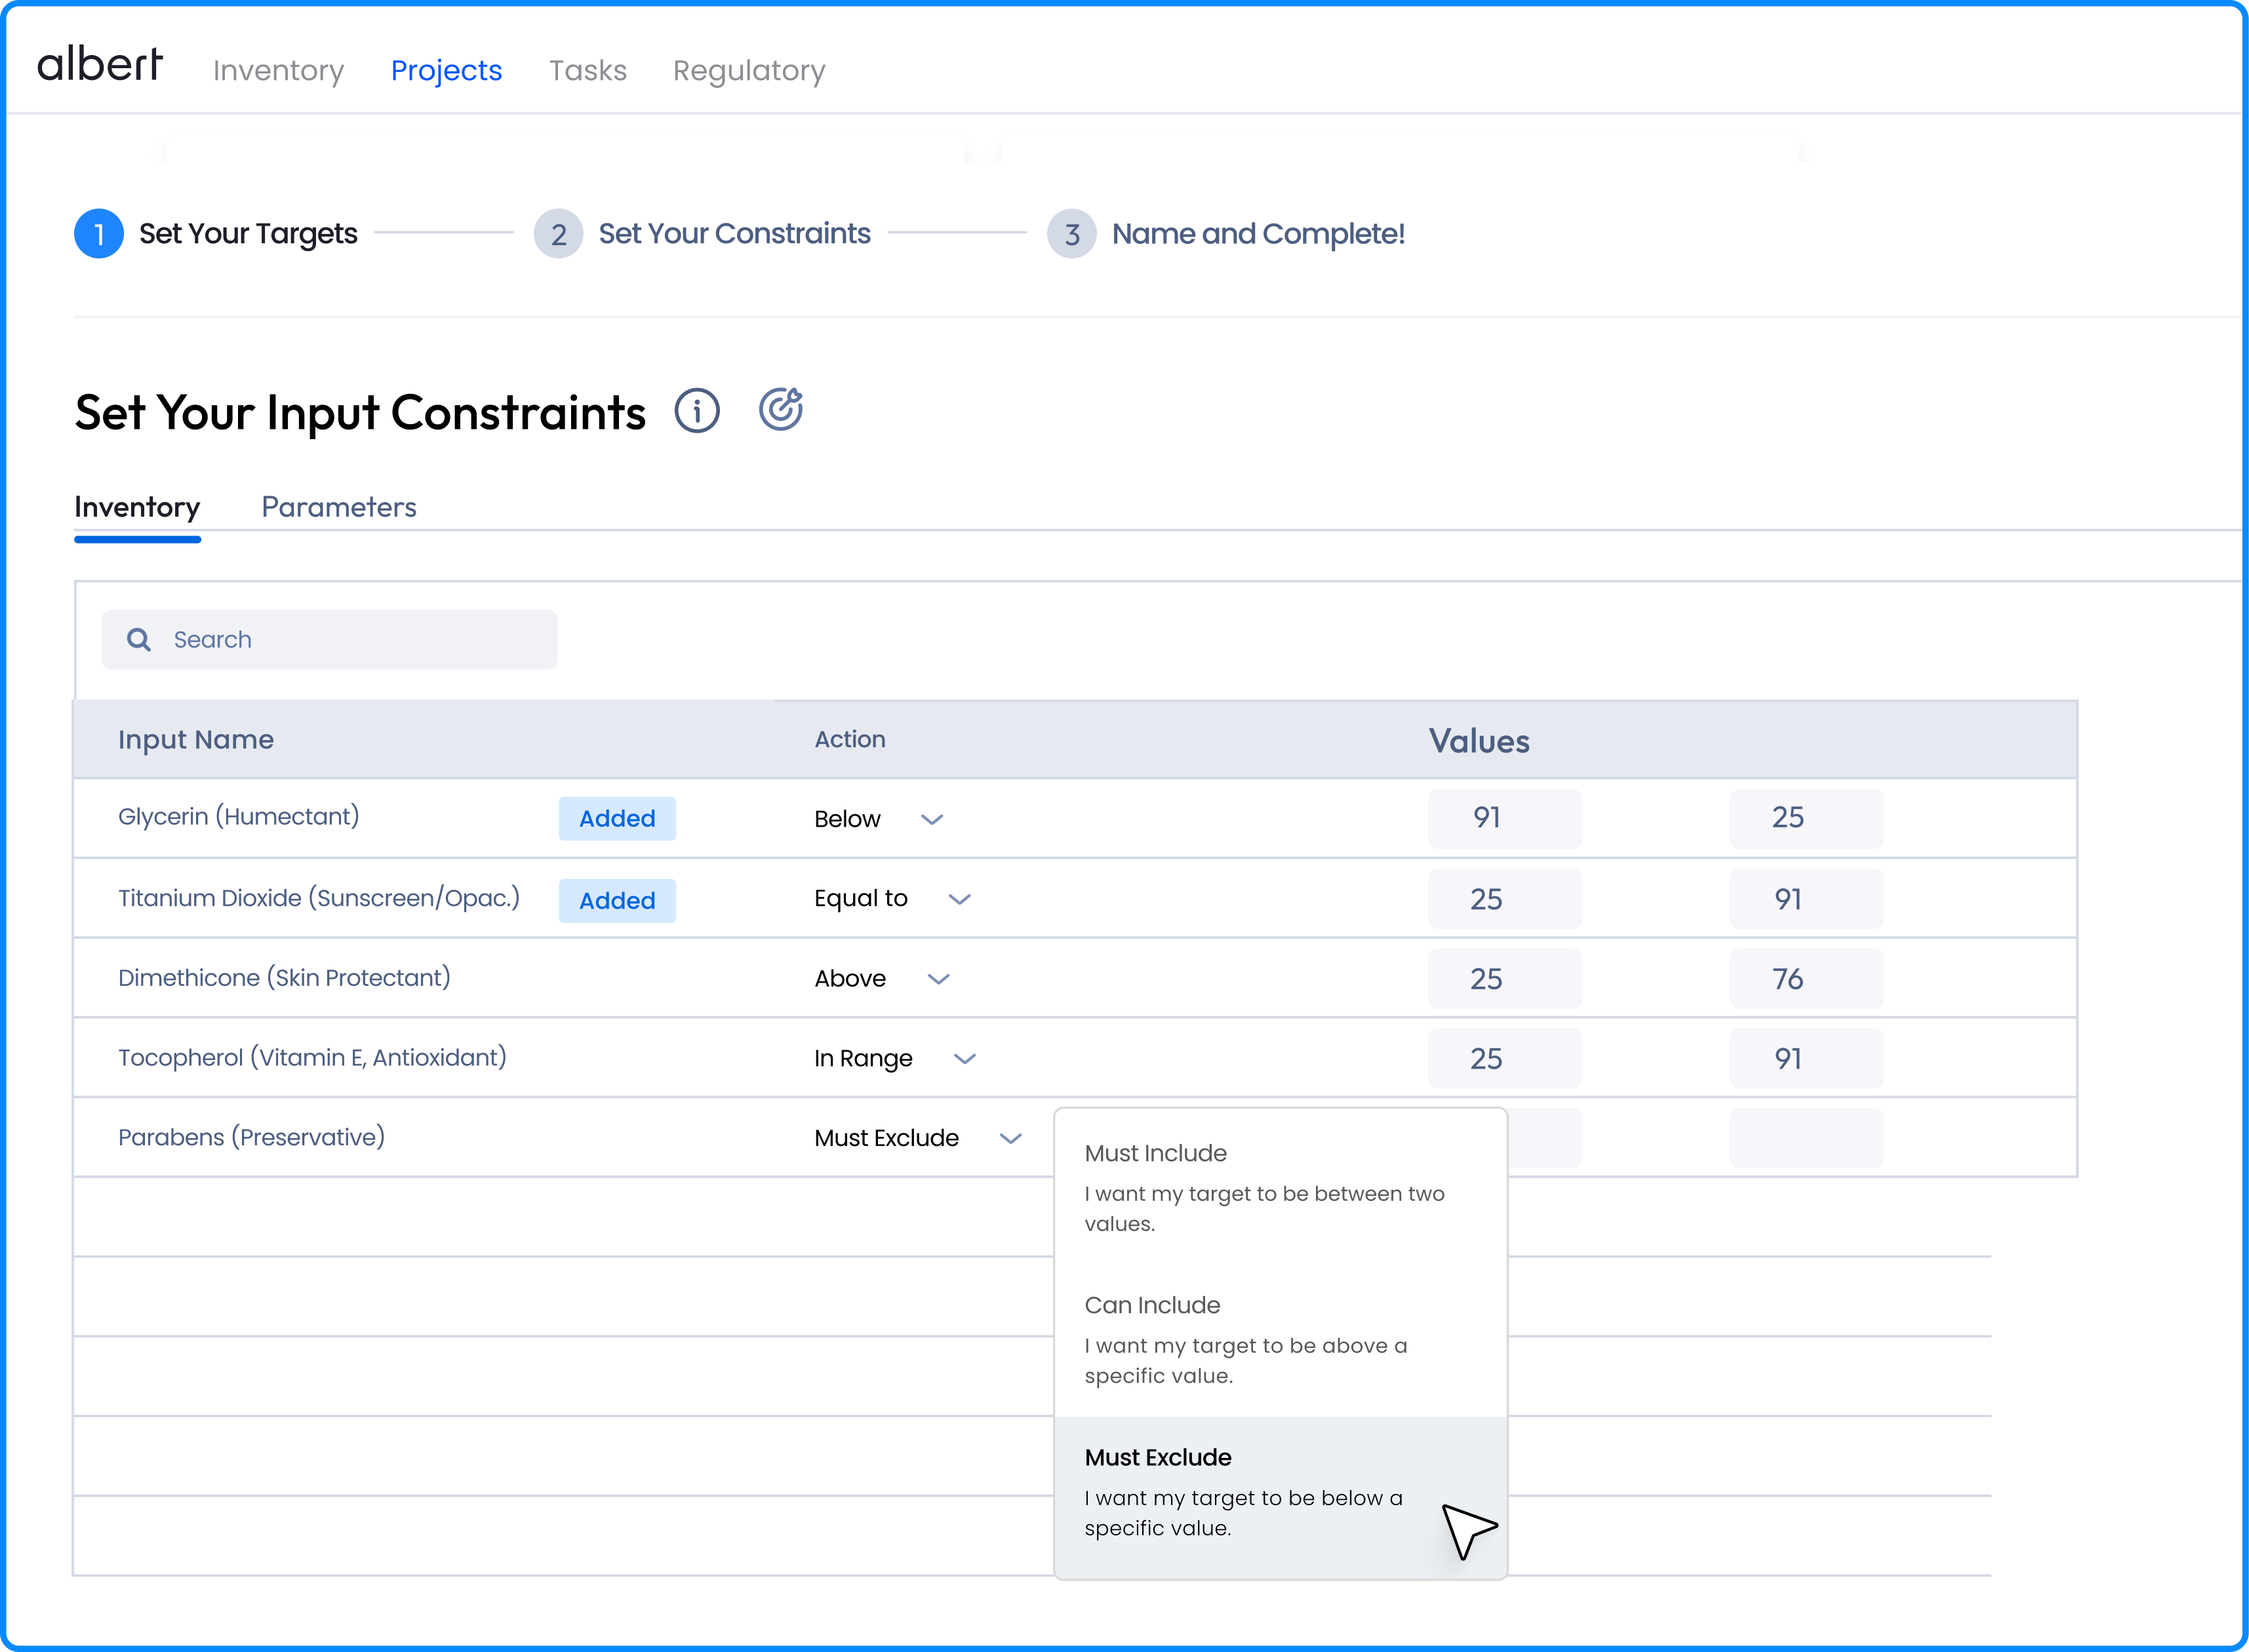Click the albert logo
This screenshot has height=1652, width=2249.
(x=100, y=66)
